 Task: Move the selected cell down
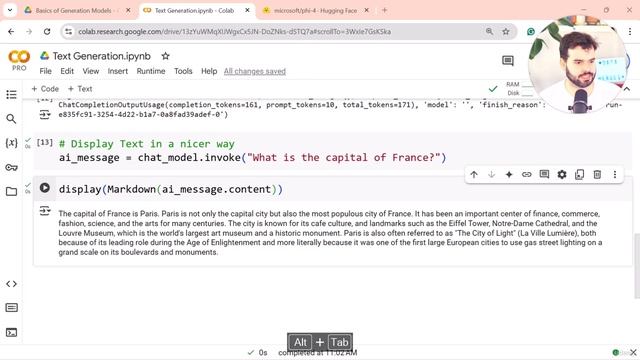491,175
